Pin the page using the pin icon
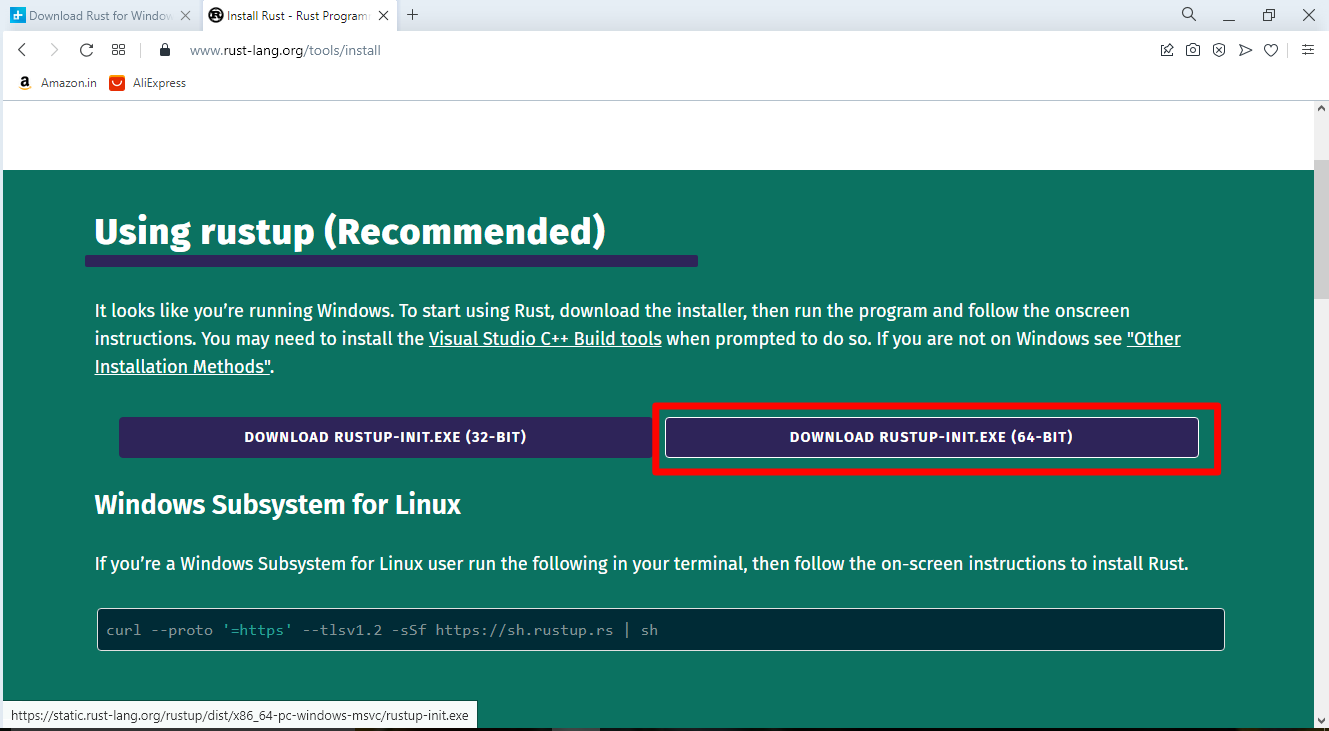 (x=1166, y=49)
